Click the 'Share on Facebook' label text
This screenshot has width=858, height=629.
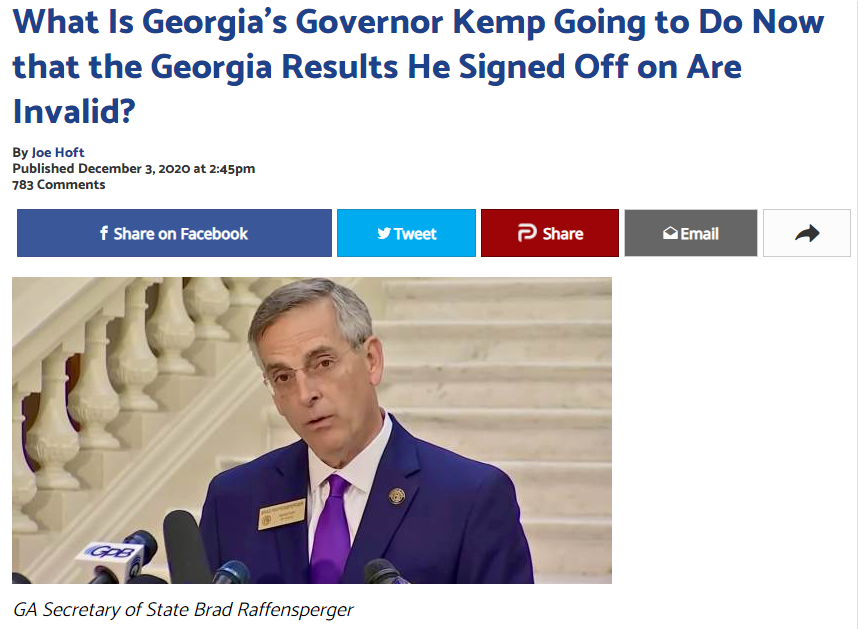tap(181, 234)
